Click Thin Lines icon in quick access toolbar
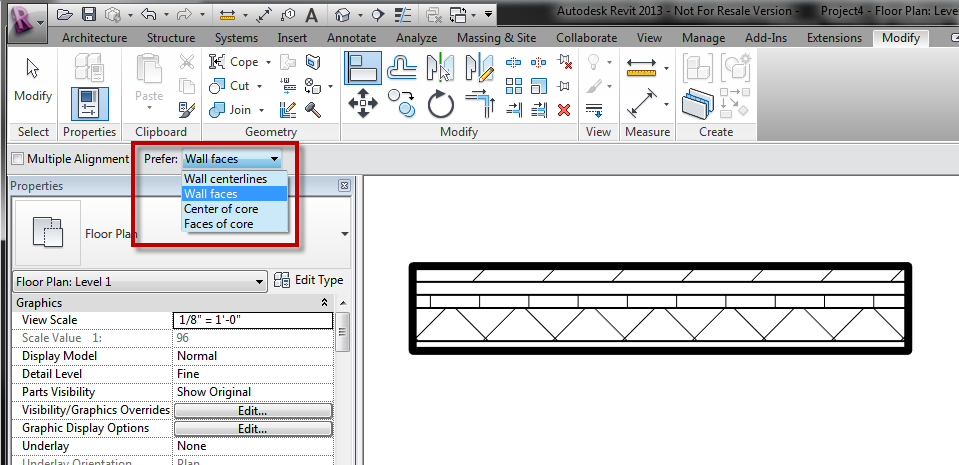 pyautogui.click(x=400, y=14)
